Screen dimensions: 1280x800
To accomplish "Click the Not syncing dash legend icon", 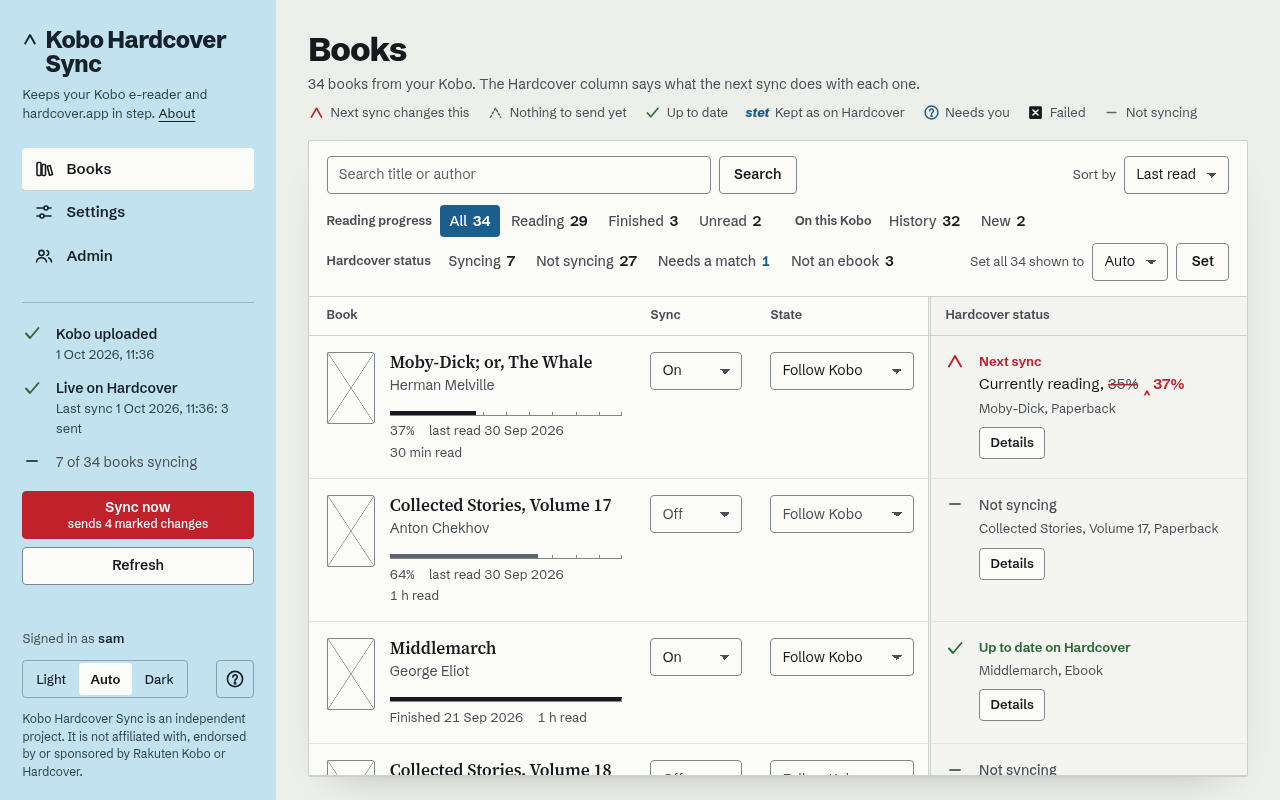I will (x=1111, y=112).
